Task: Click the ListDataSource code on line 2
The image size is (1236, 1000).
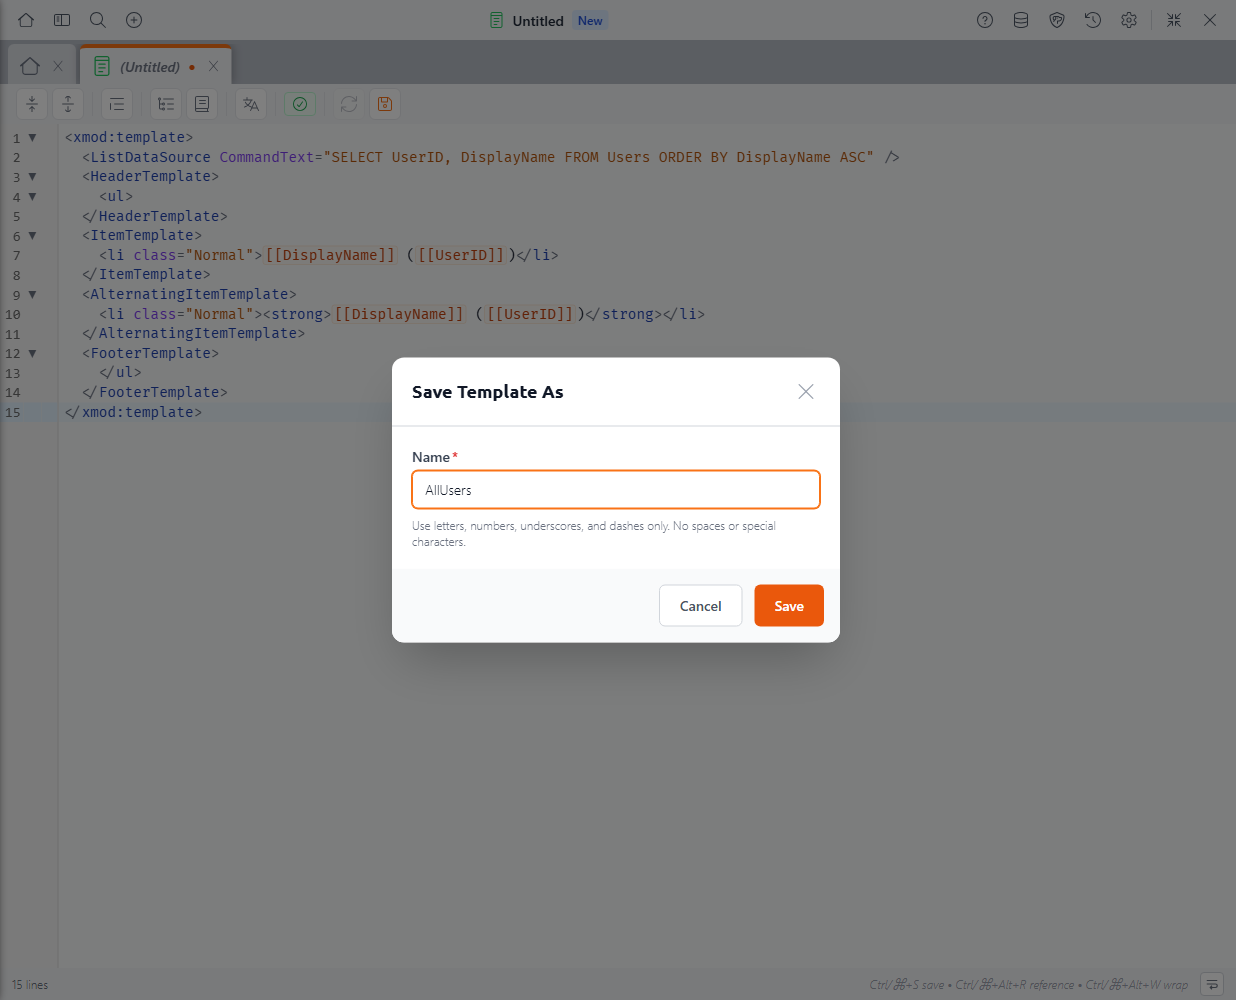Action: (x=491, y=157)
